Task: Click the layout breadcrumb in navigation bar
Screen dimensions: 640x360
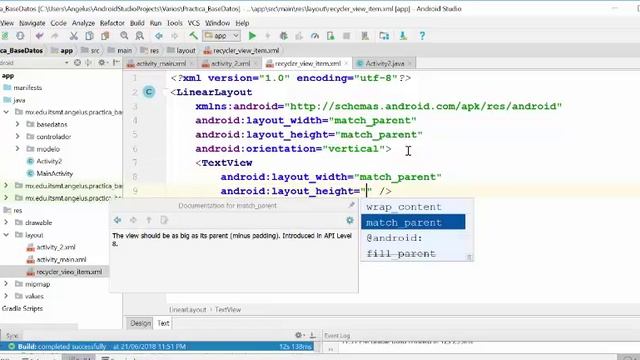Action: point(182,51)
